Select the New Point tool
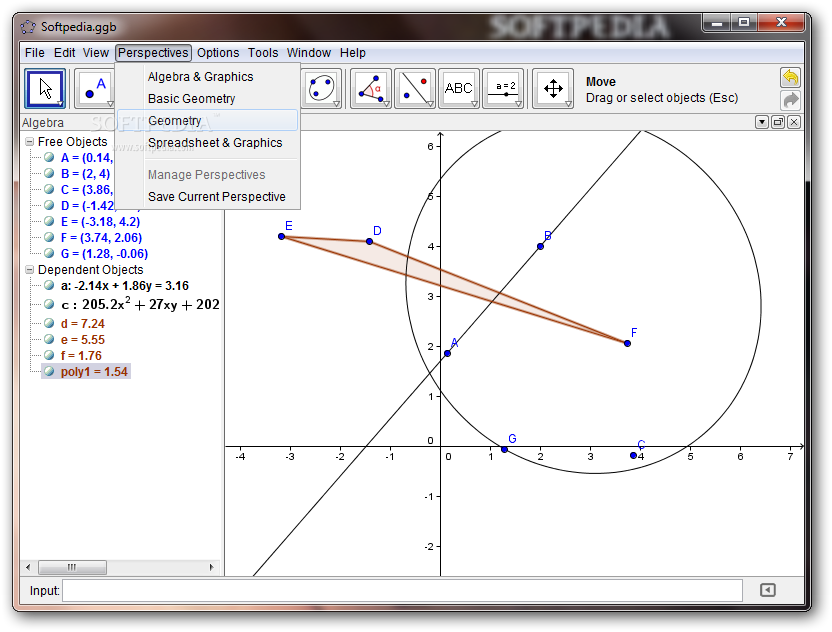Image resolution: width=832 pixels, height=632 pixels. (94, 88)
